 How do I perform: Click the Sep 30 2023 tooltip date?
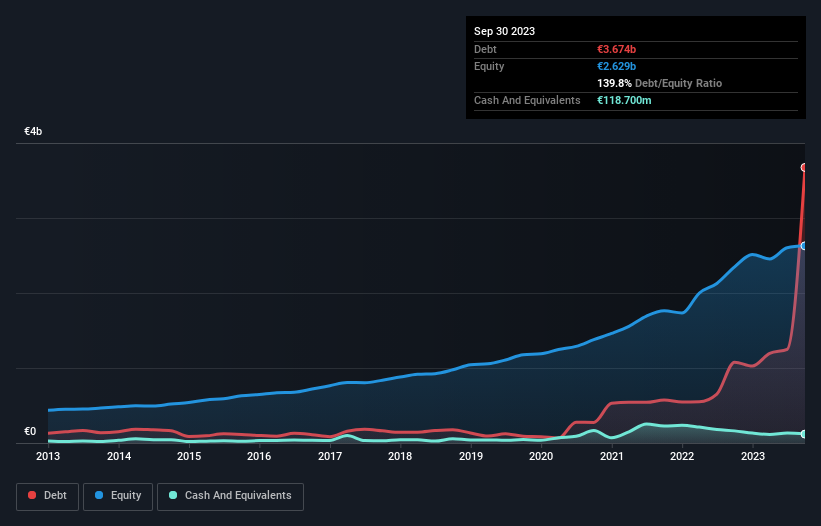click(x=504, y=31)
